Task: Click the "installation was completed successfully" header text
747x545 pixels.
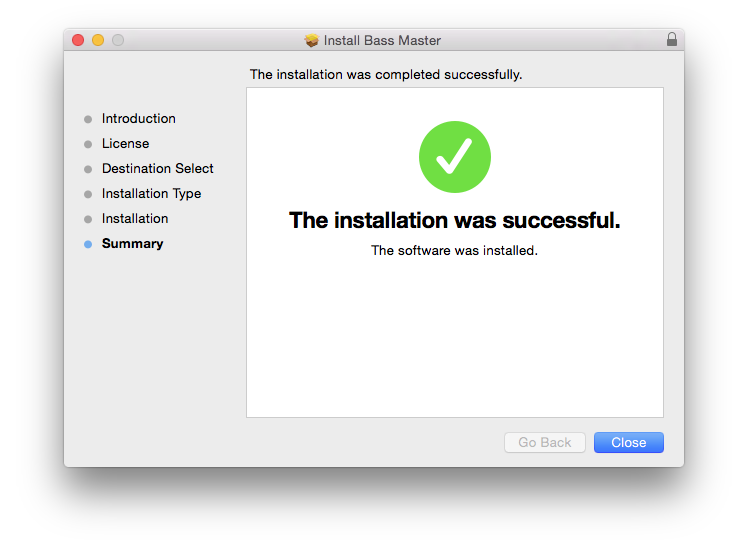Action: click(386, 75)
